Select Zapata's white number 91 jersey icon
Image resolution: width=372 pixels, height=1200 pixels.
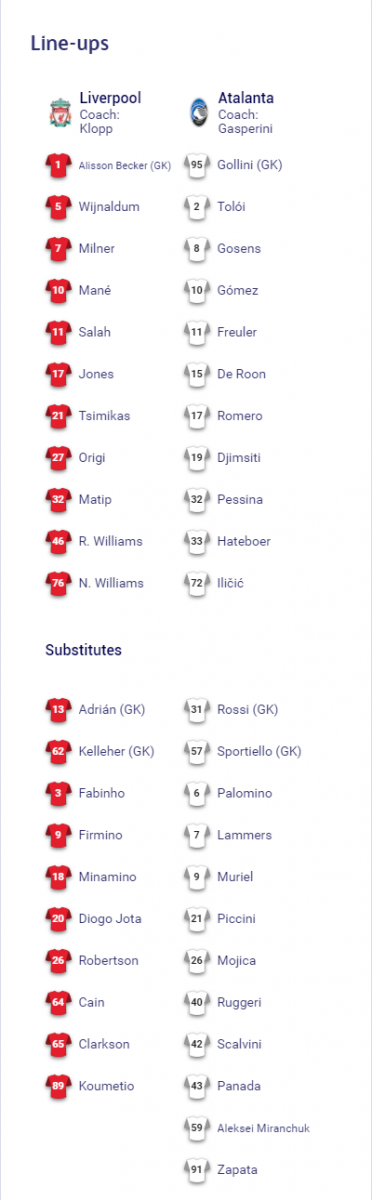click(197, 1169)
